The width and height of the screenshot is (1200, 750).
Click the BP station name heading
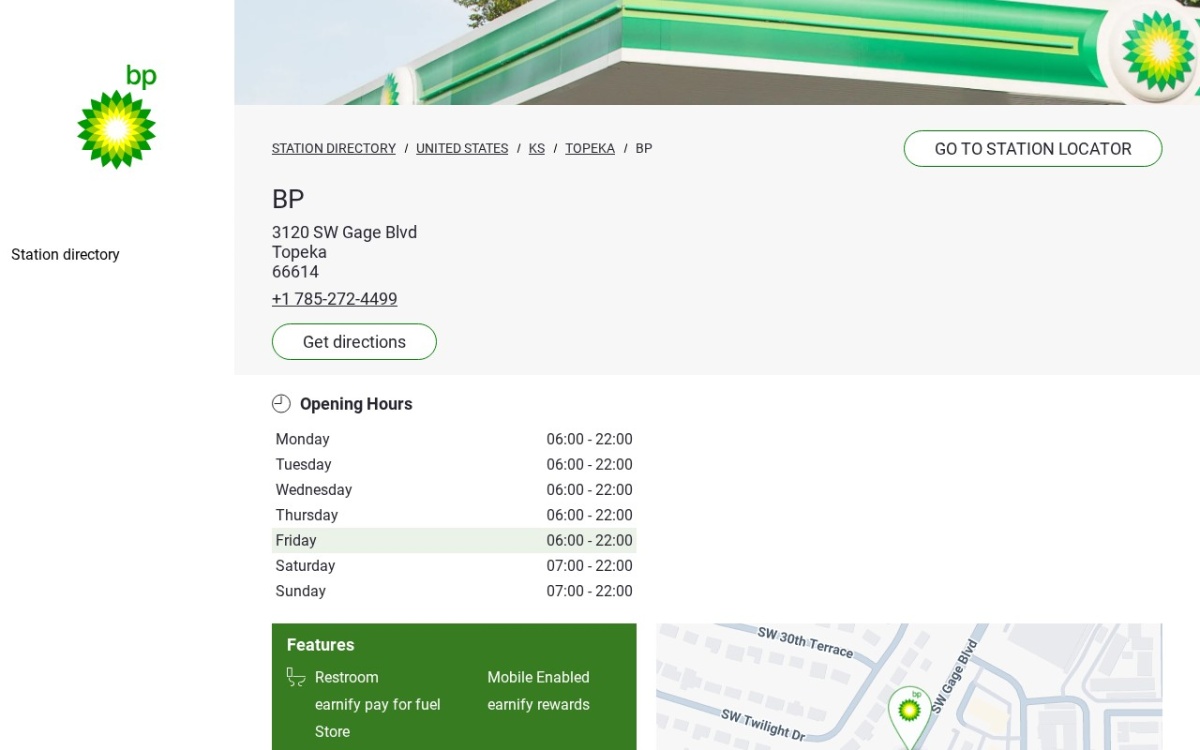[288, 199]
